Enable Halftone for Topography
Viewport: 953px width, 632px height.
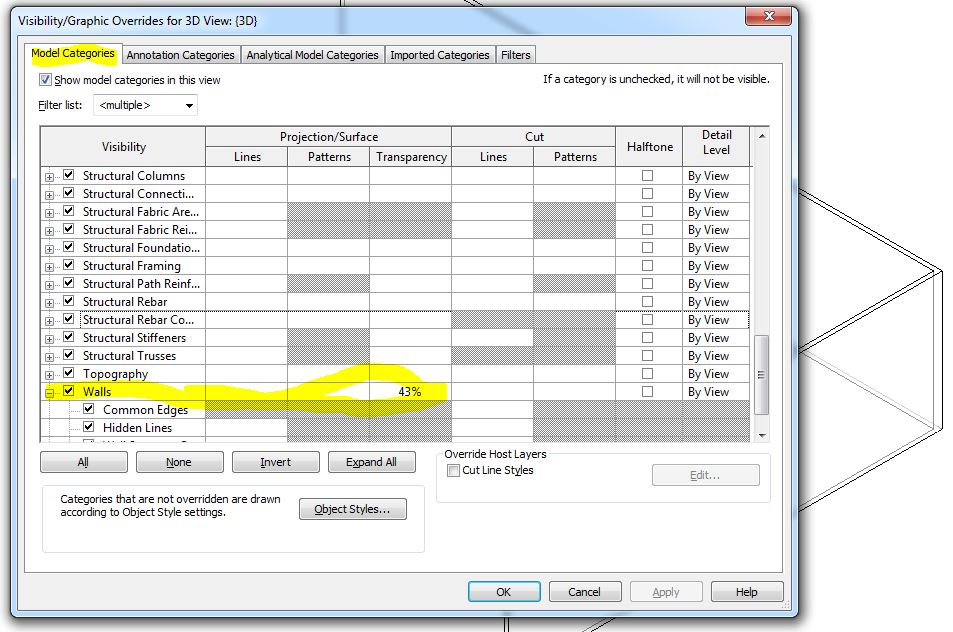pyautogui.click(x=648, y=374)
